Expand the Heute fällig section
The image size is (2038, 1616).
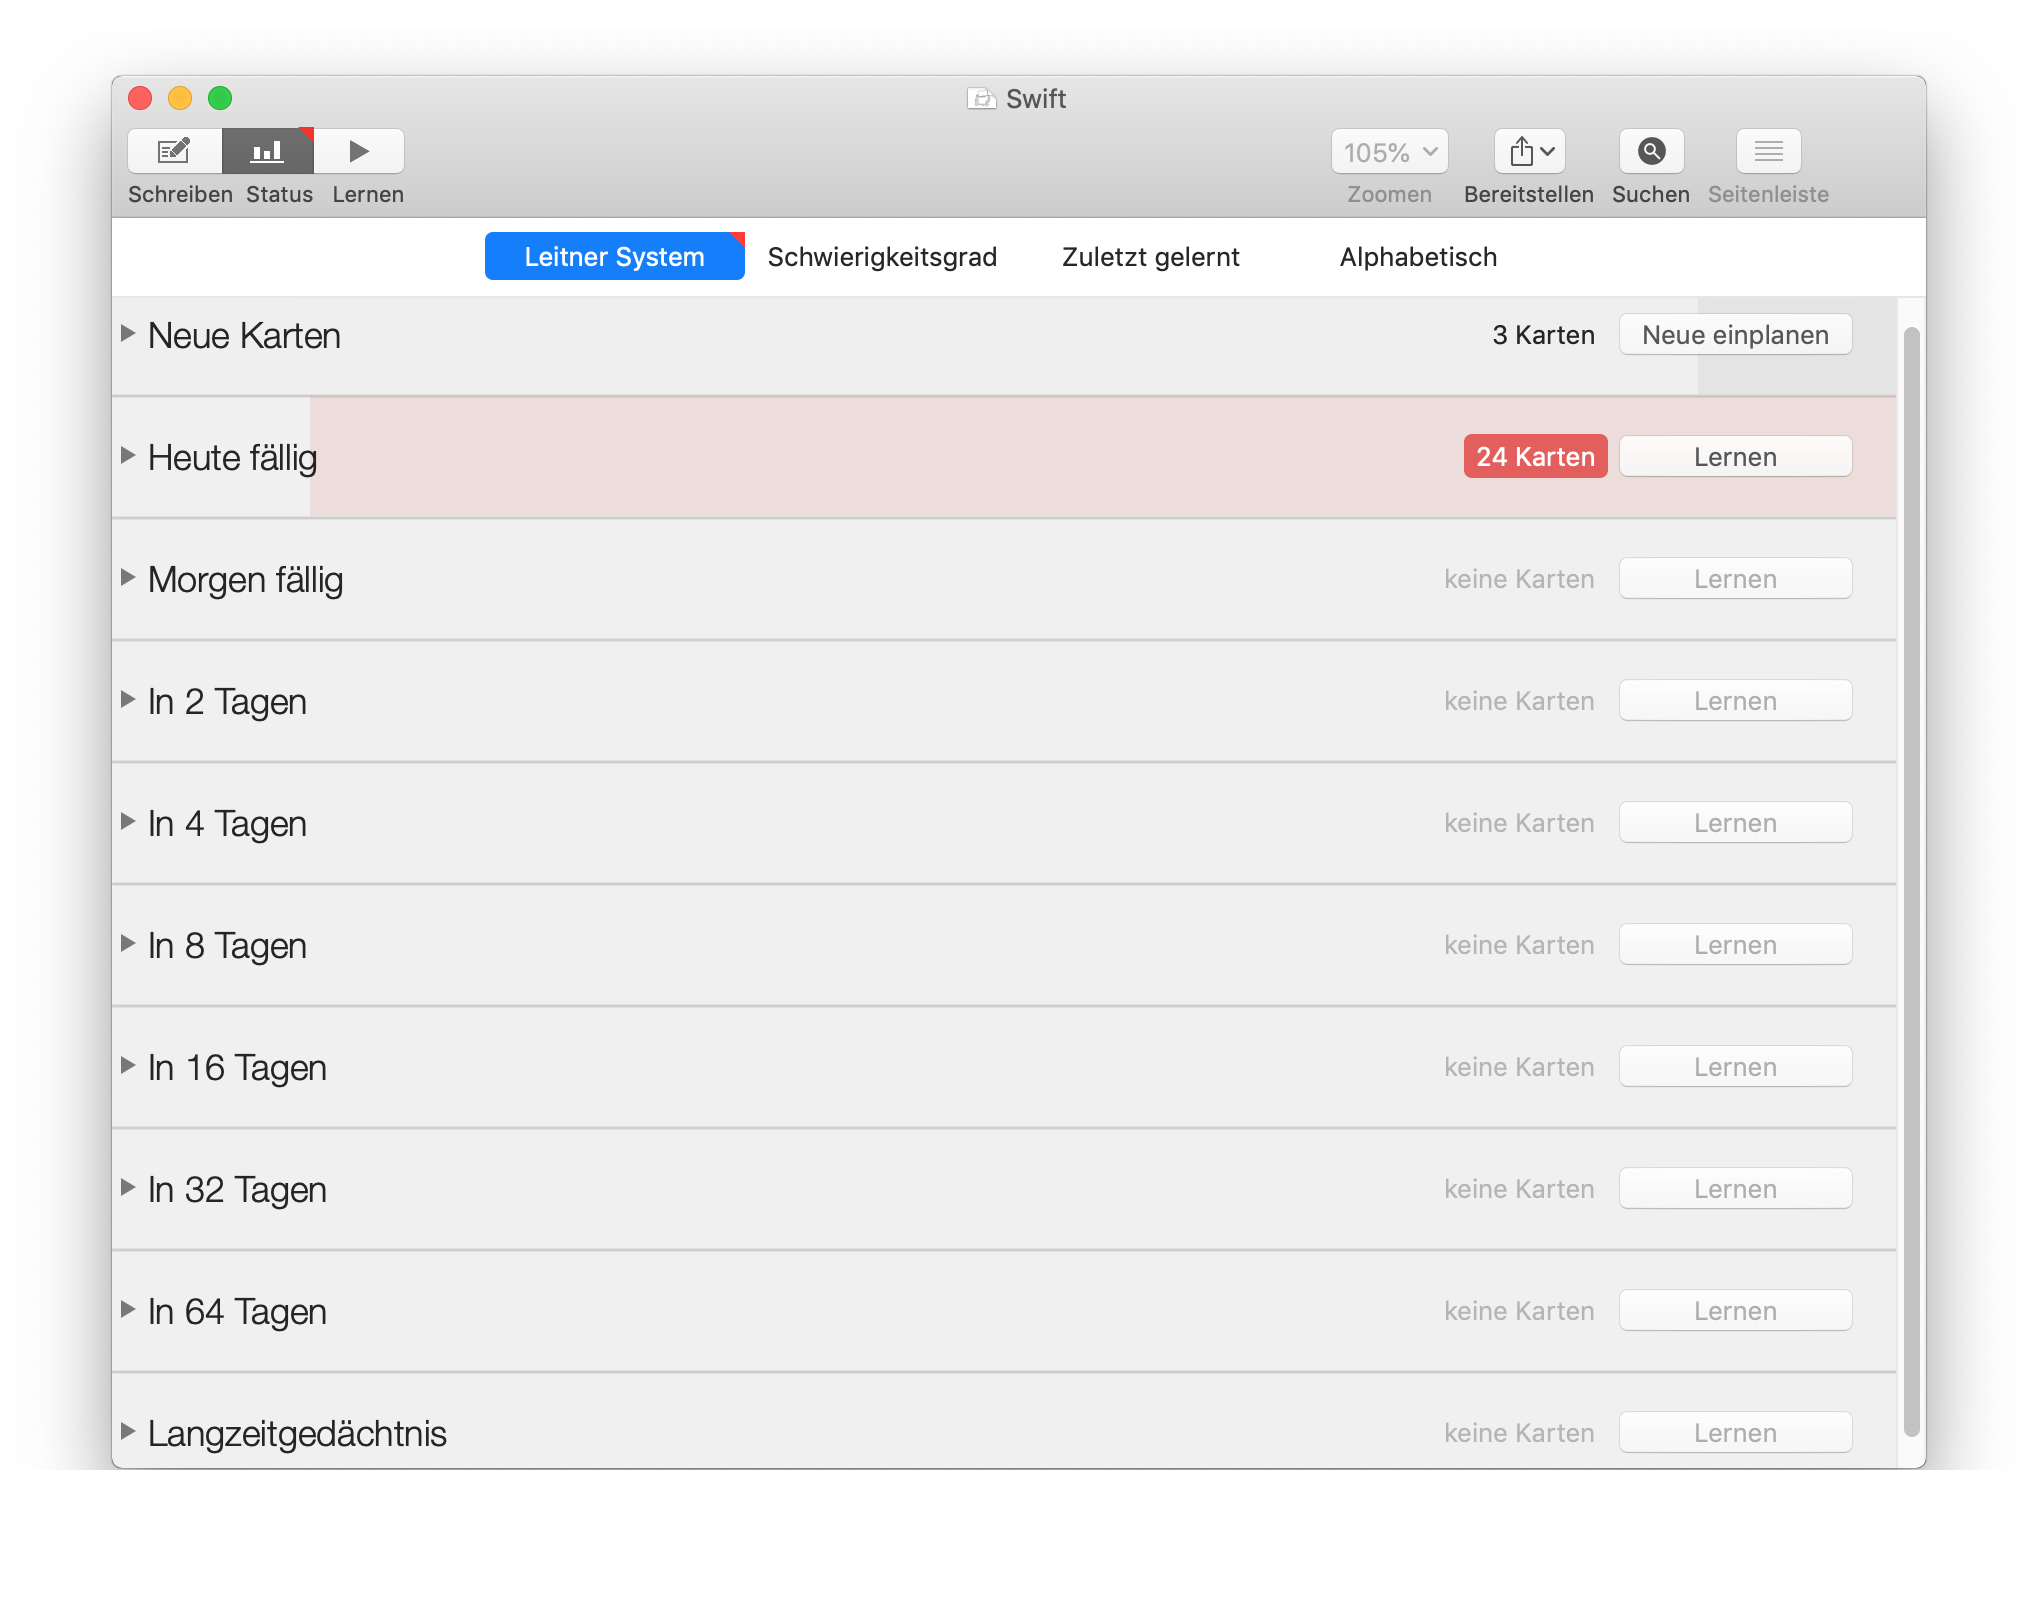pos(128,455)
